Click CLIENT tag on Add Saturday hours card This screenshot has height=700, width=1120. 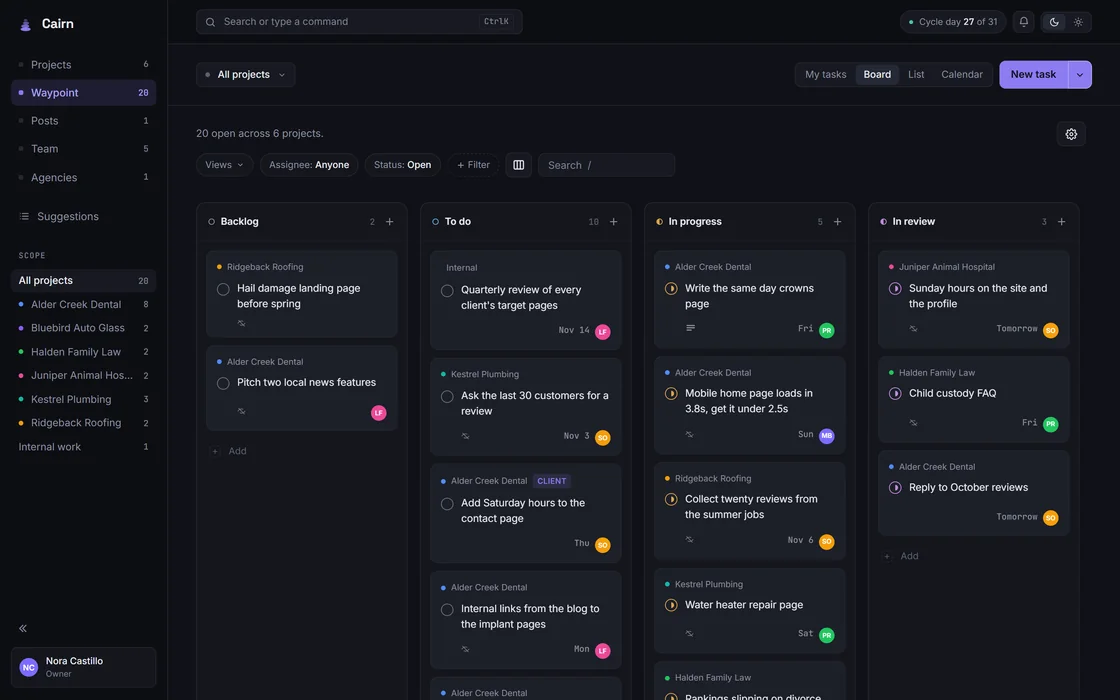[551, 481]
